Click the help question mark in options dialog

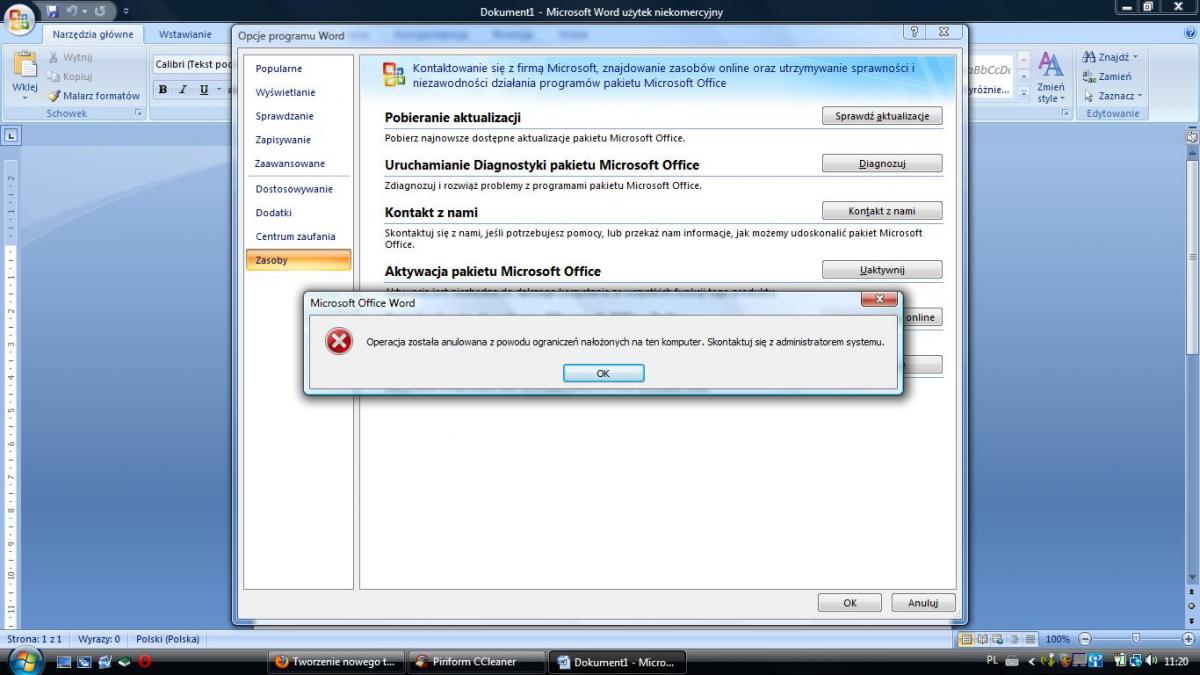[915, 32]
